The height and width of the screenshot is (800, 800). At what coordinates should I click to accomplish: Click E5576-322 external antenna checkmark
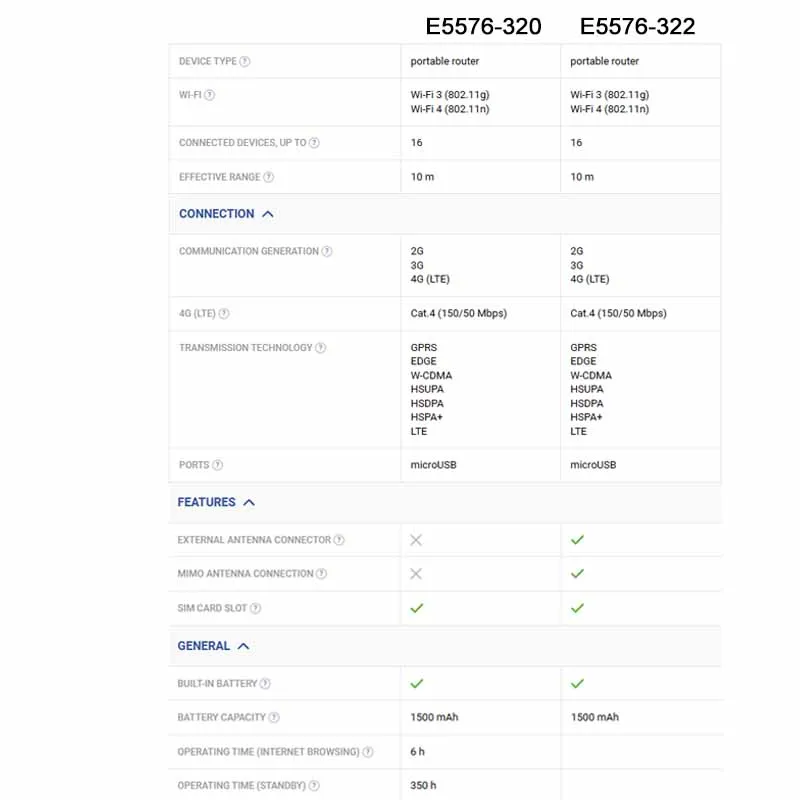577,540
